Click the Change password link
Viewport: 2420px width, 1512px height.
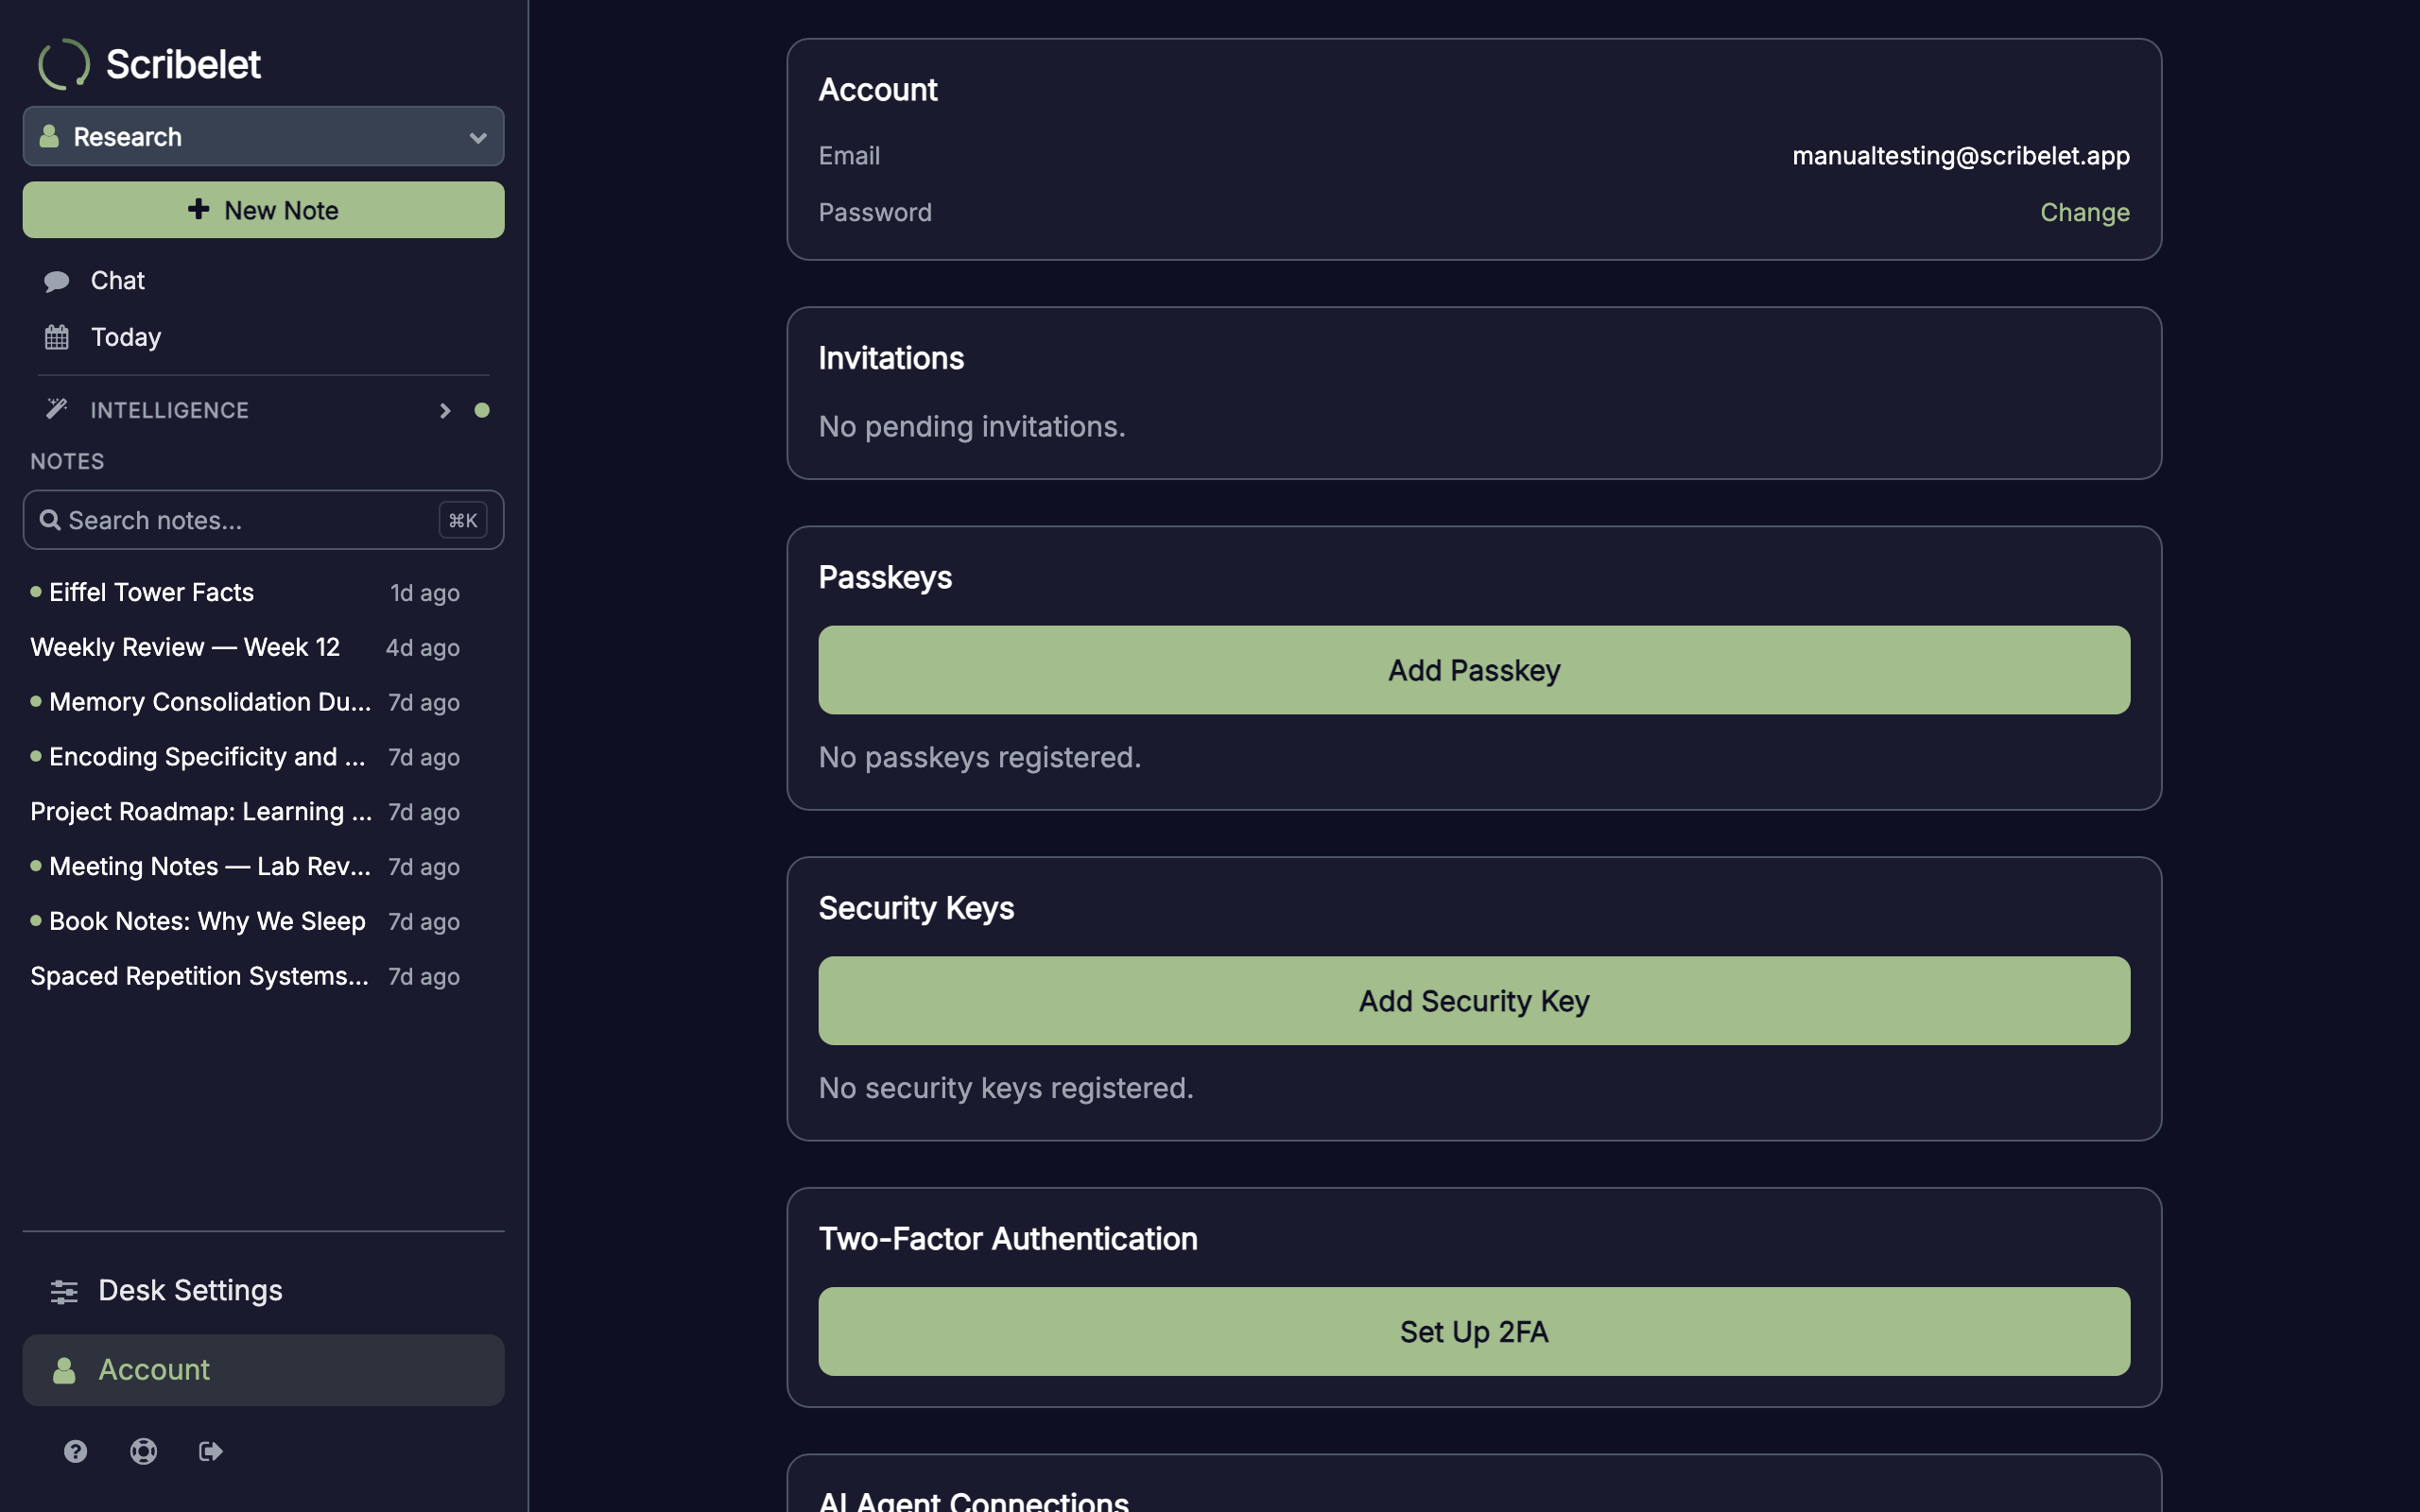2084,212
